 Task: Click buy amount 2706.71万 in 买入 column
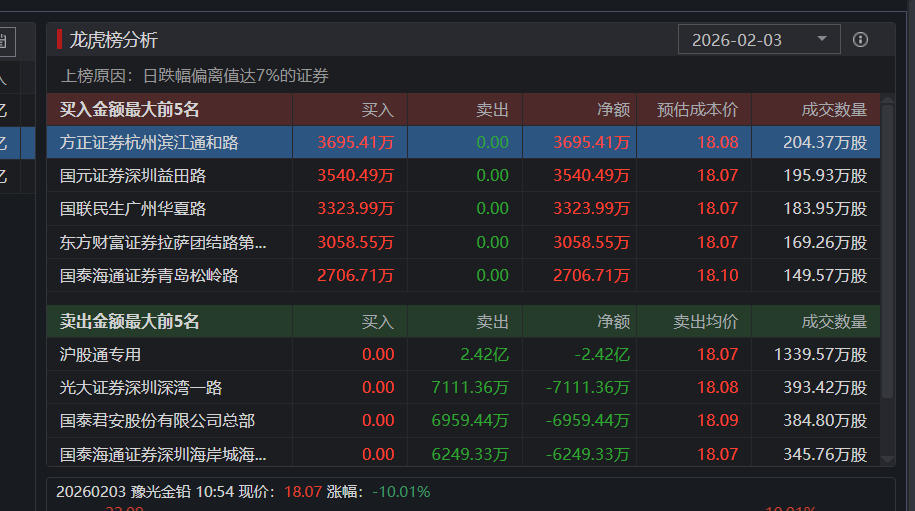pyautogui.click(x=355, y=275)
